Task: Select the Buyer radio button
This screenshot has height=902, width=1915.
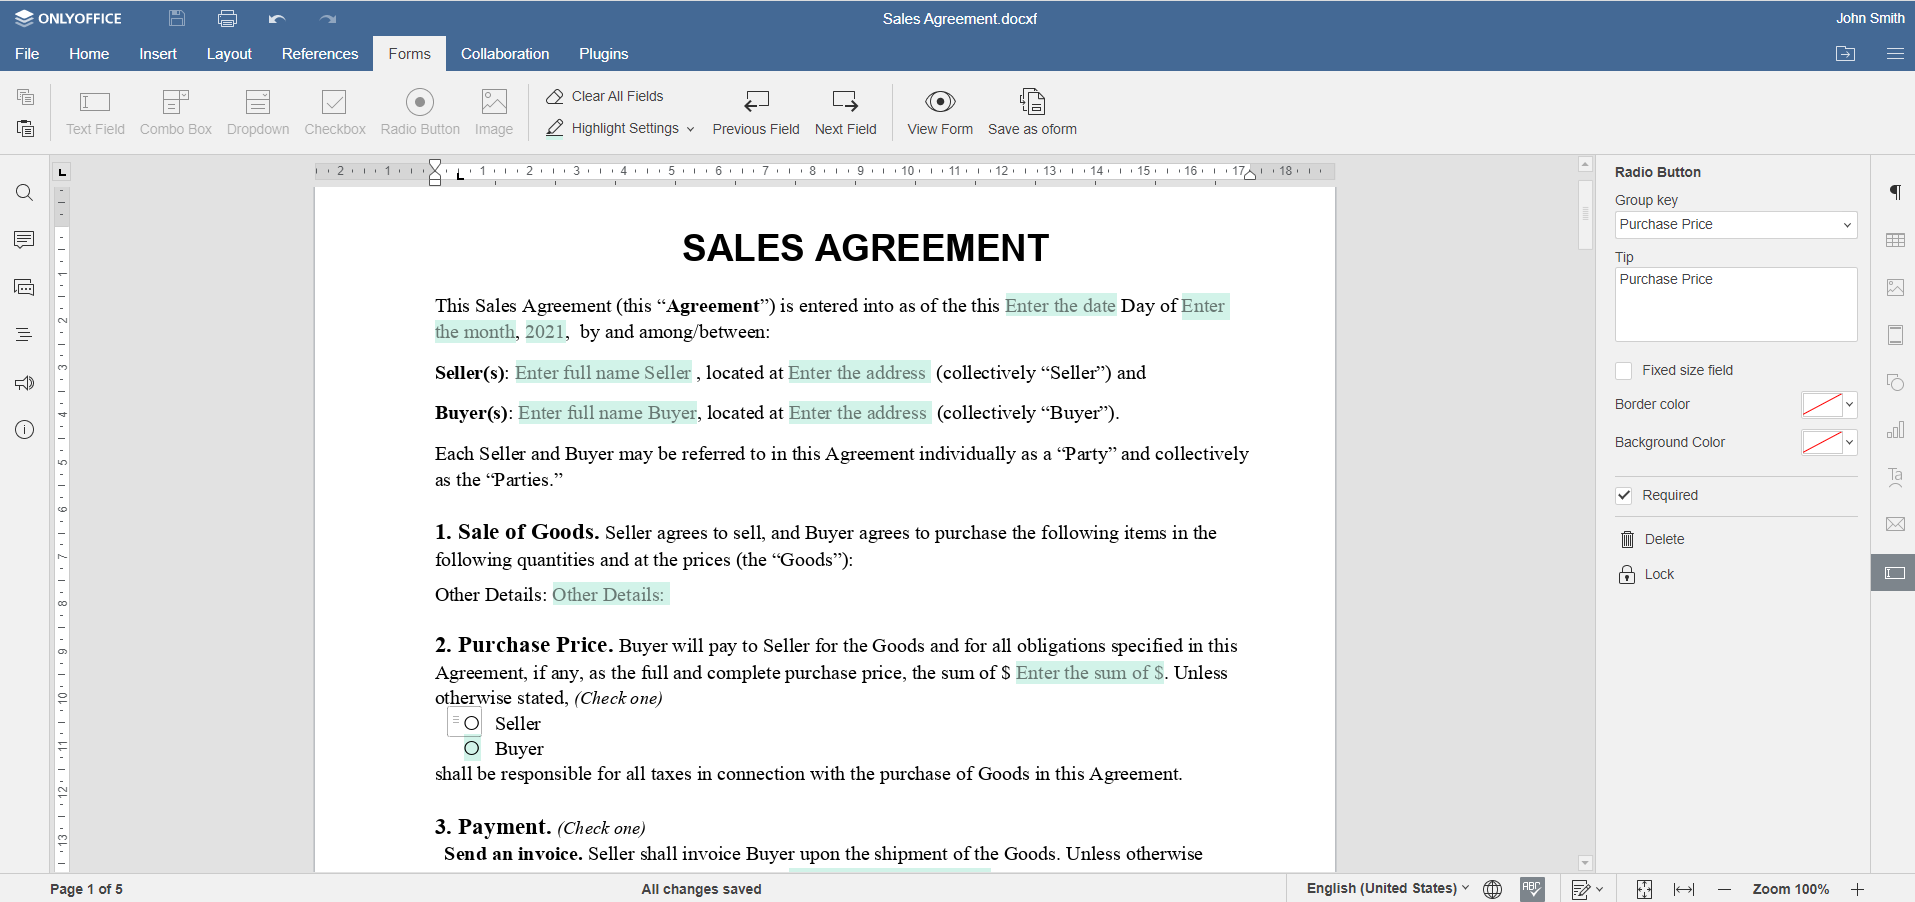Action: pos(470,748)
